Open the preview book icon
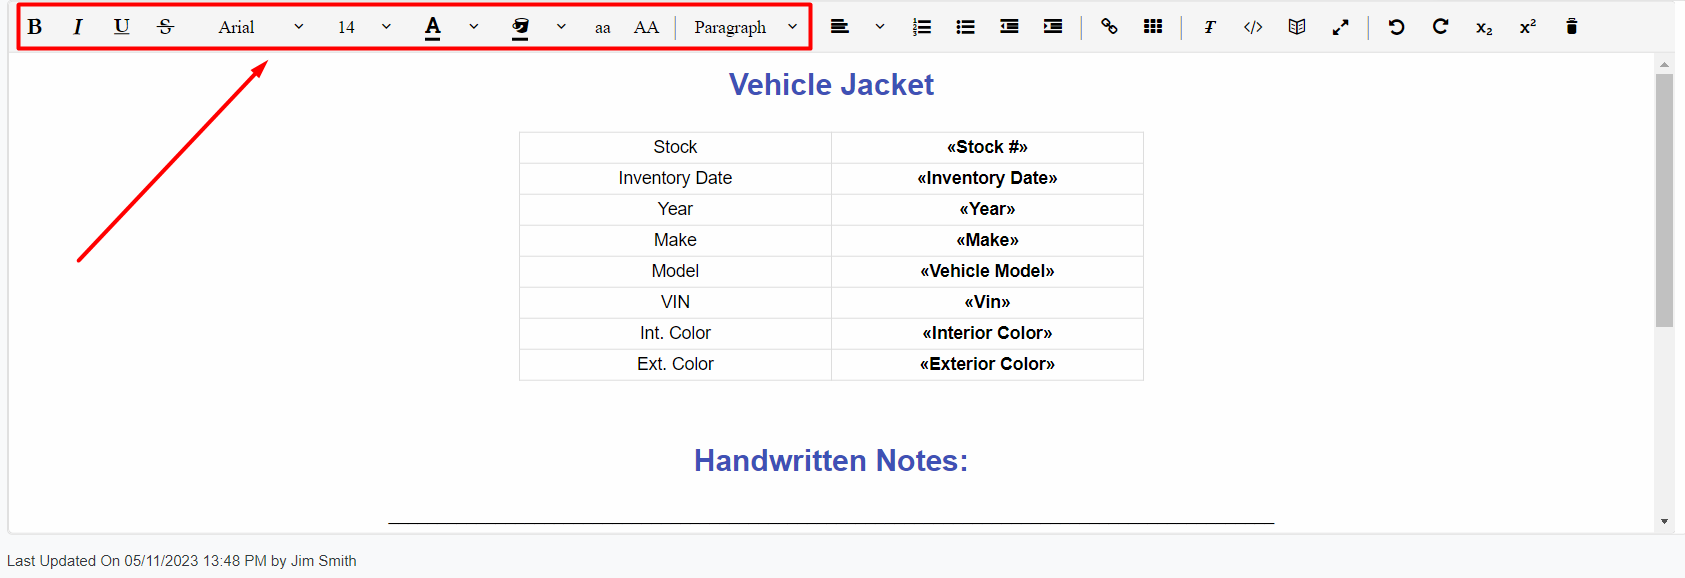The width and height of the screenshot is (1685, 578). coord(1297,27)
